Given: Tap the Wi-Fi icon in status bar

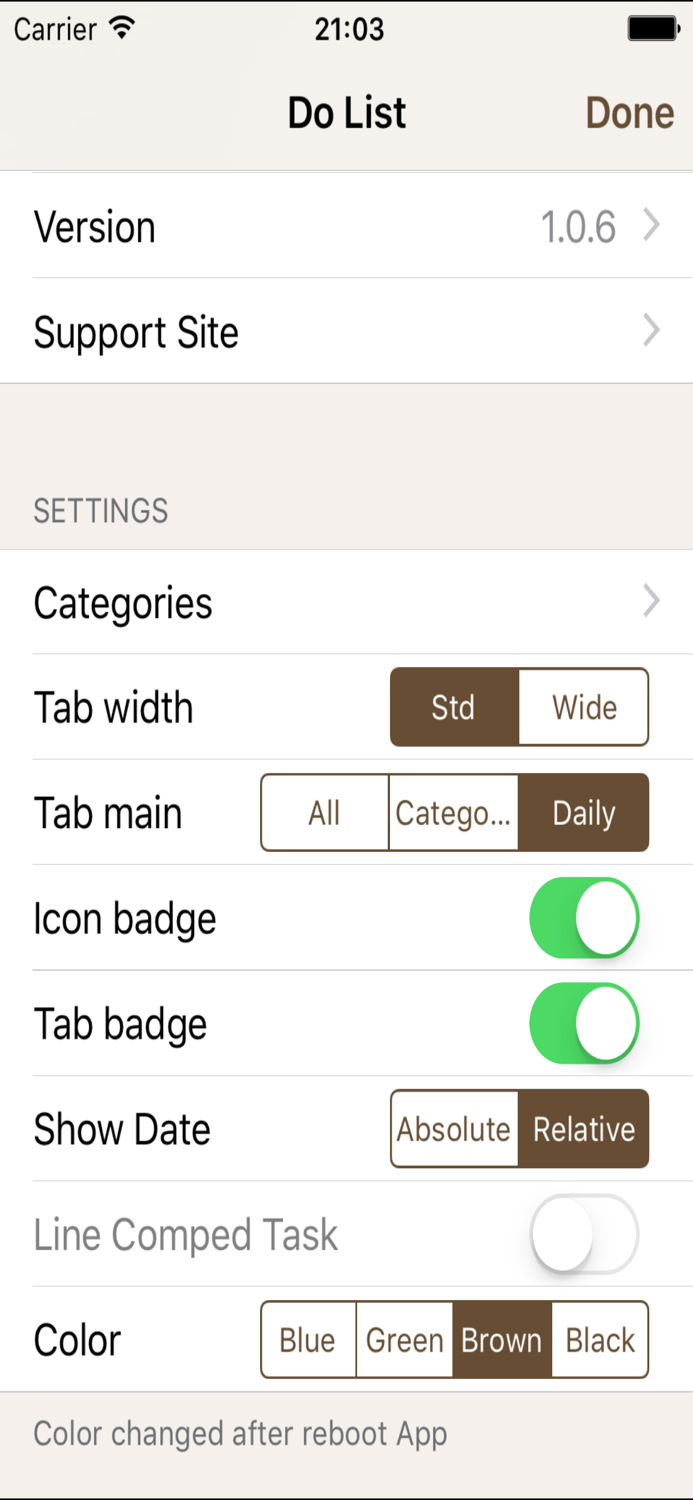Looking at the screenshot, I should pyautogui.click(x=122, y=28).
